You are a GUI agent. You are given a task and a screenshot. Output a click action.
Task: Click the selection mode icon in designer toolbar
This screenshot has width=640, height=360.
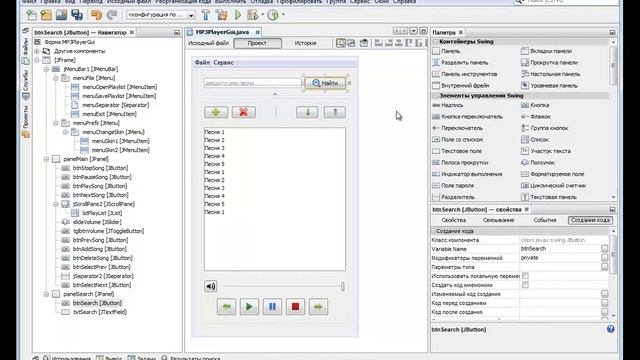tap(340, 43)
